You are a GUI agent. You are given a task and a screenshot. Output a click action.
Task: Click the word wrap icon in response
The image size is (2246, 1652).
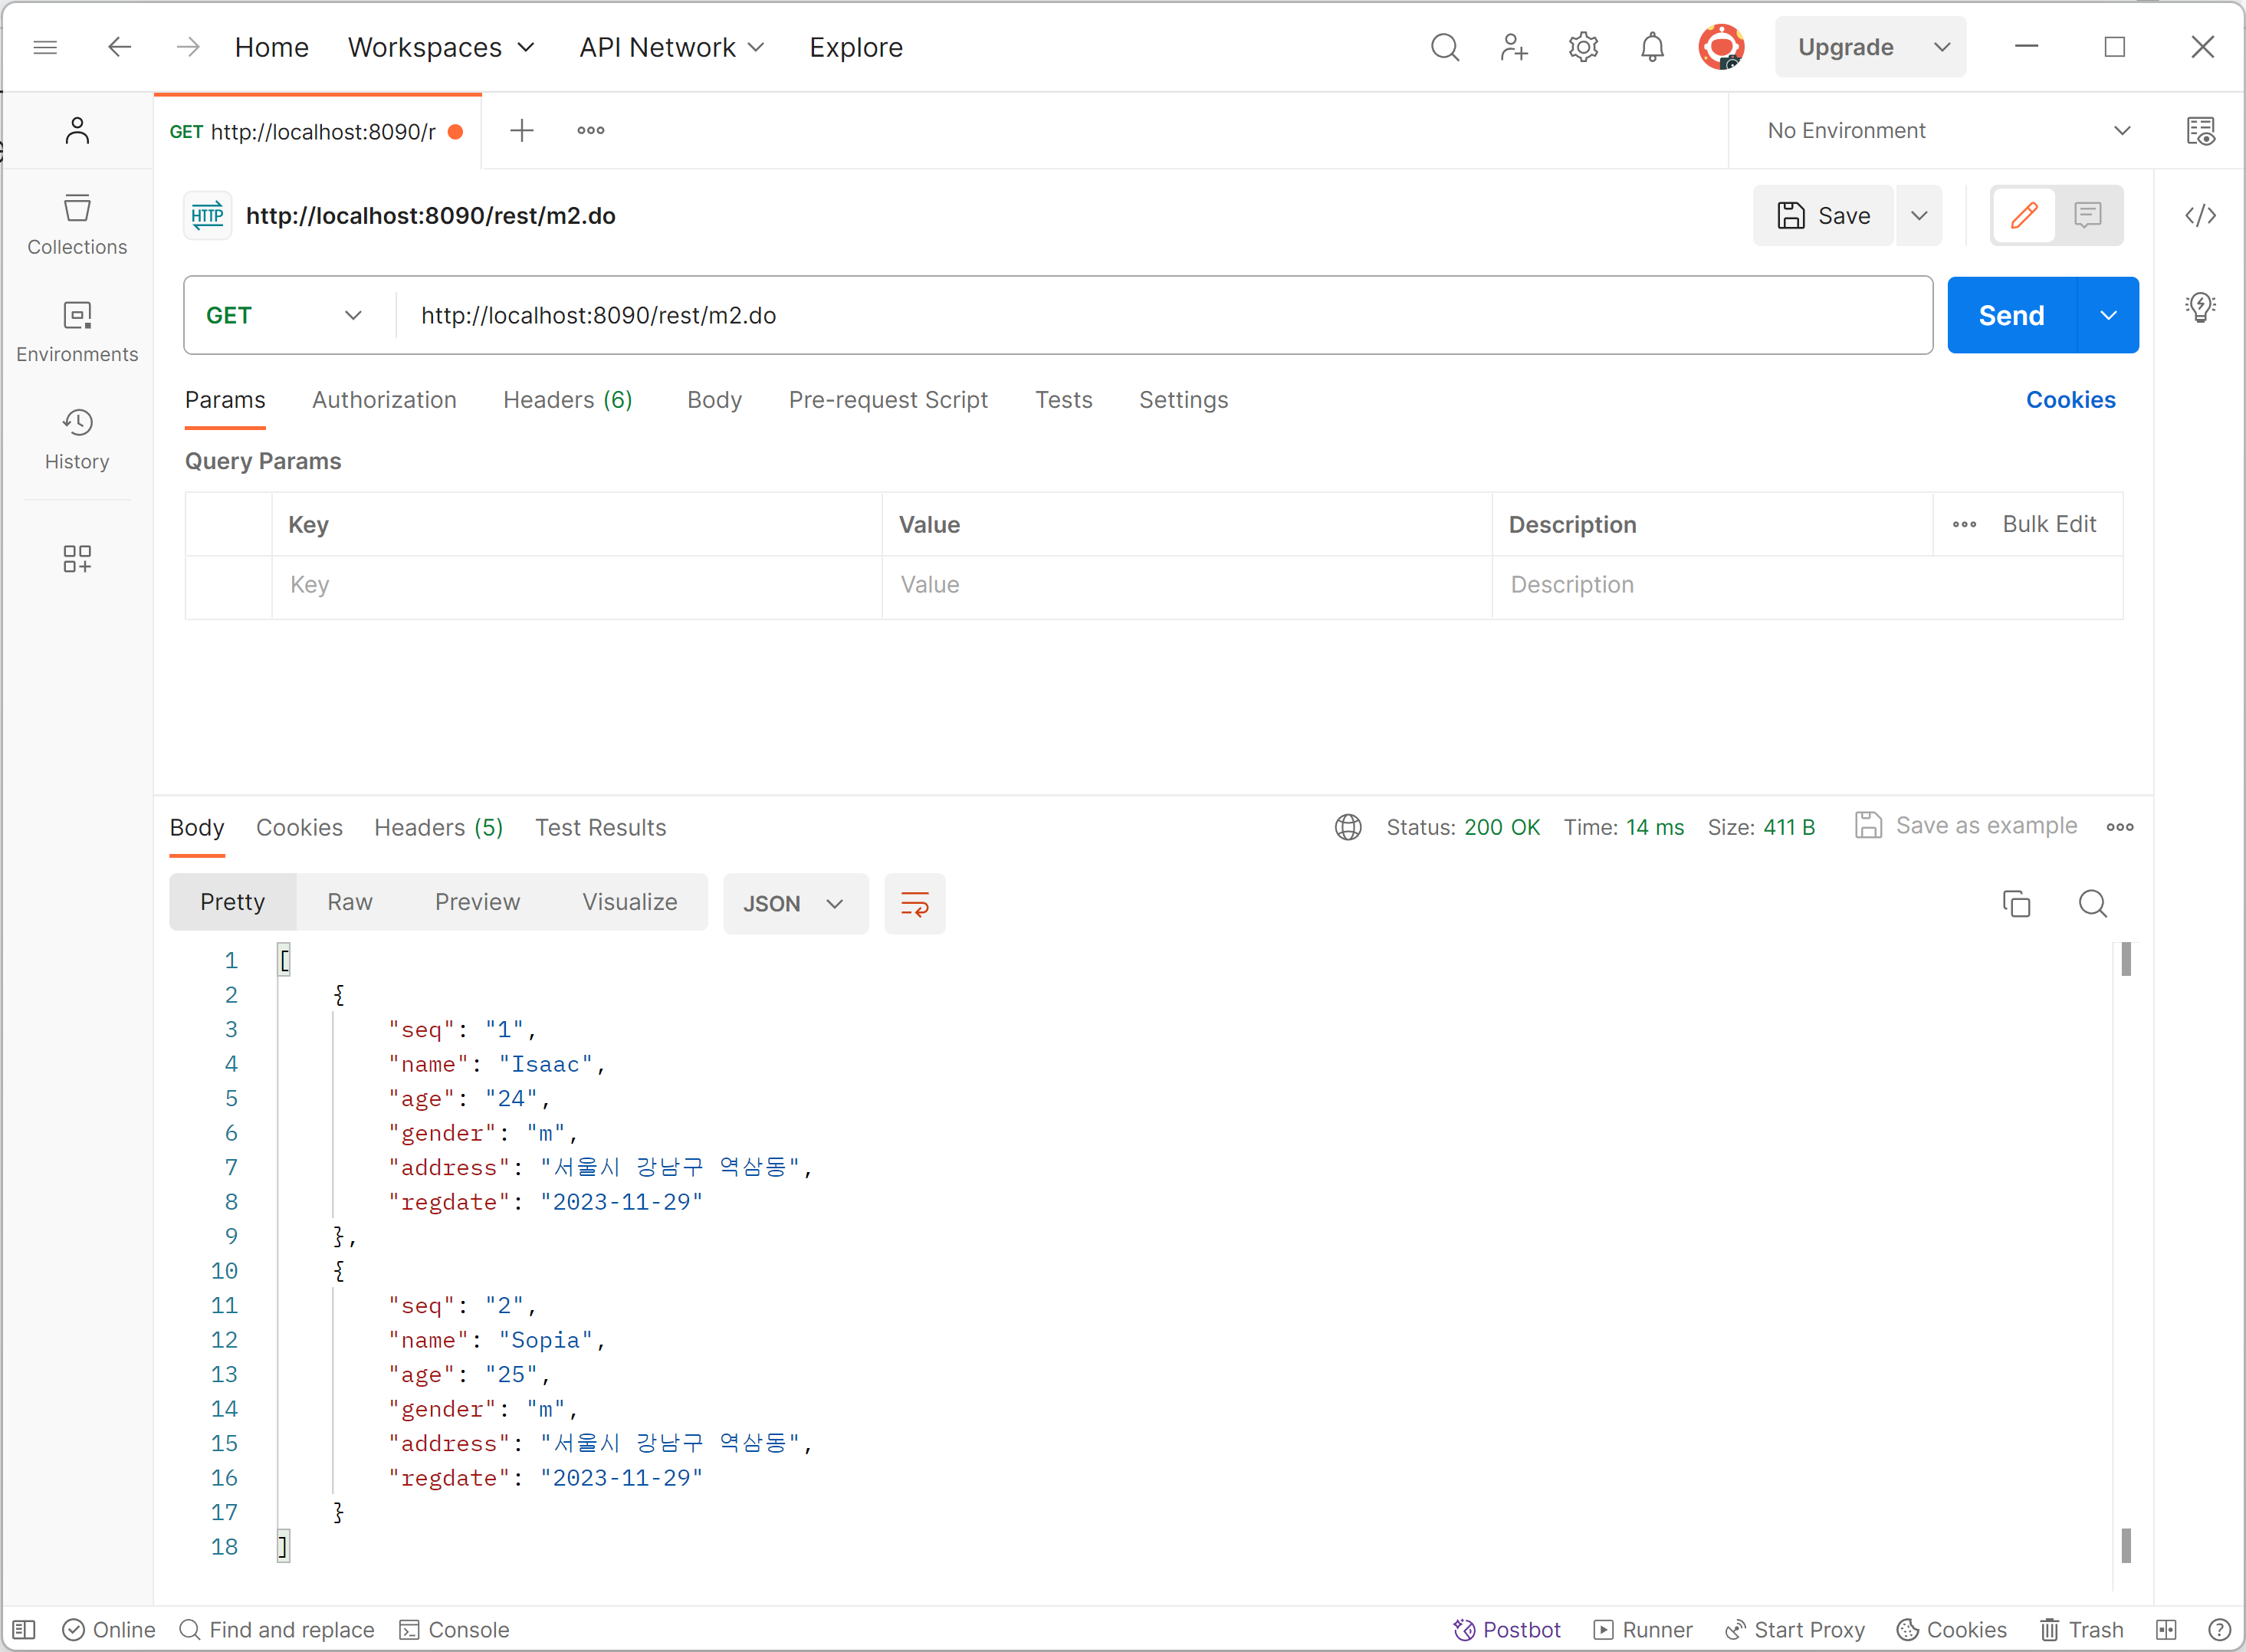(914, 904)
